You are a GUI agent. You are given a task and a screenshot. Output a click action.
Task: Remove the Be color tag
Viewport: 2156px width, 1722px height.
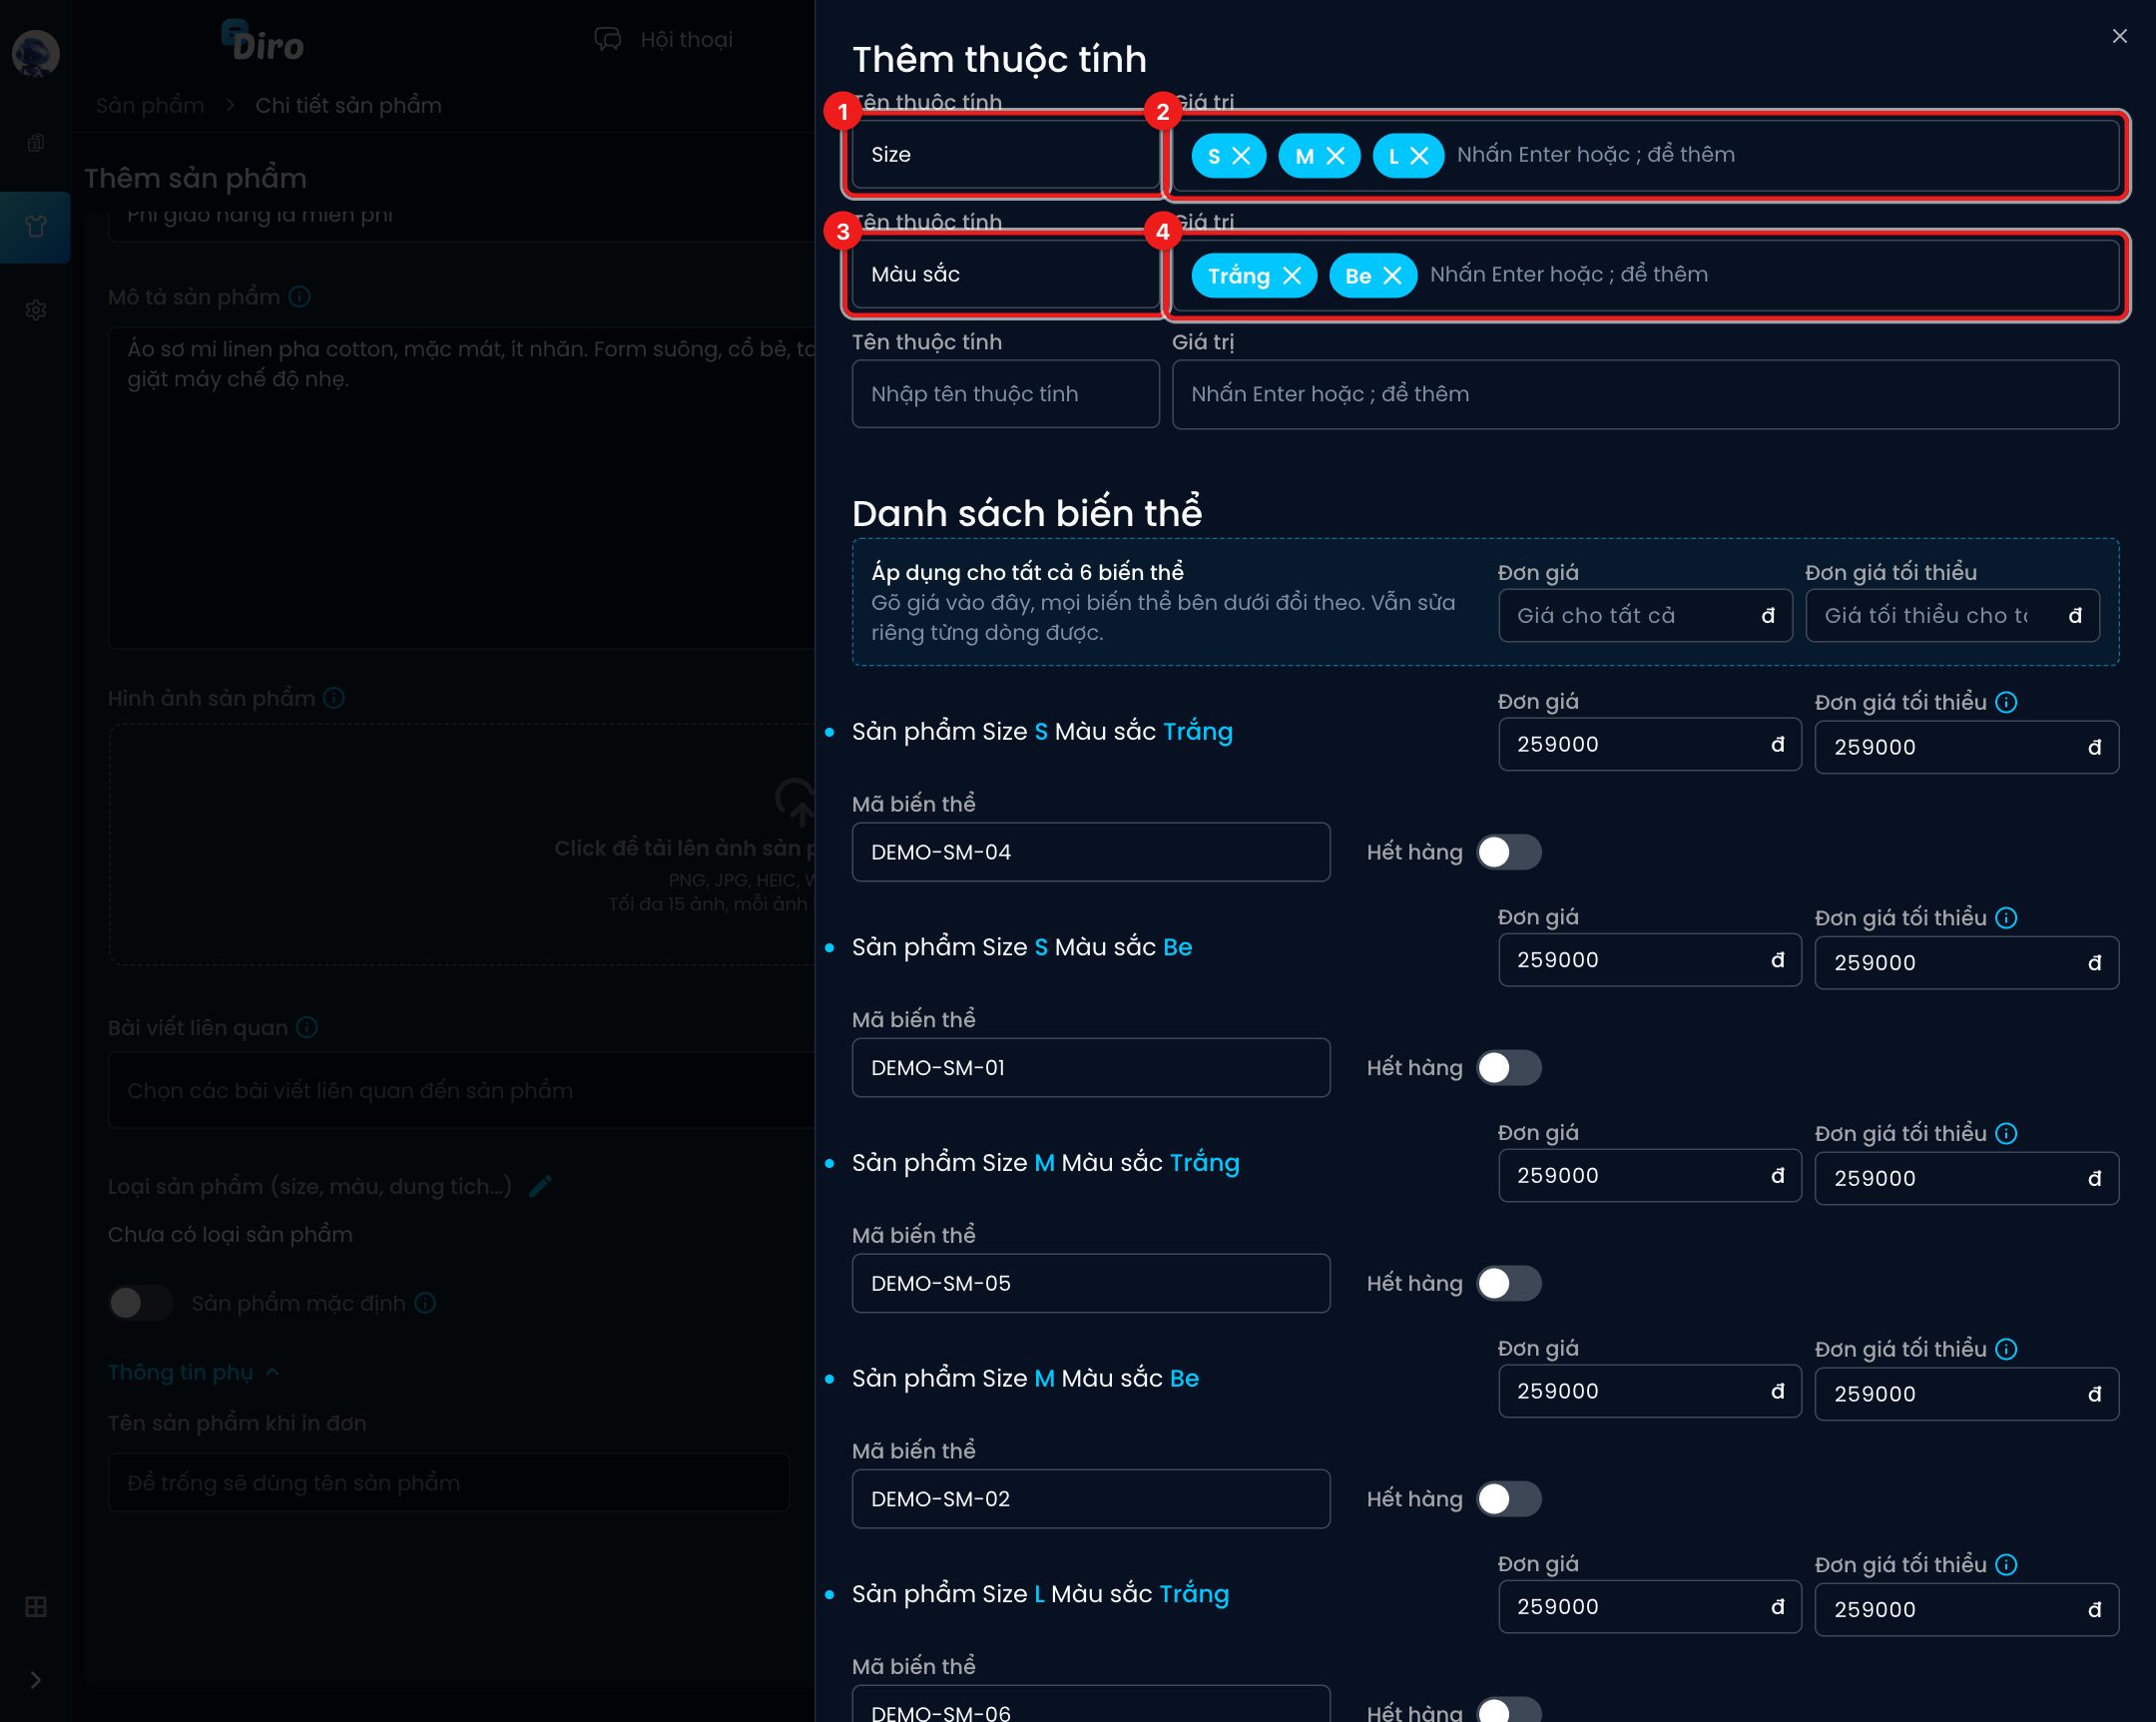pyautogui.click(x=1392, y=276)
